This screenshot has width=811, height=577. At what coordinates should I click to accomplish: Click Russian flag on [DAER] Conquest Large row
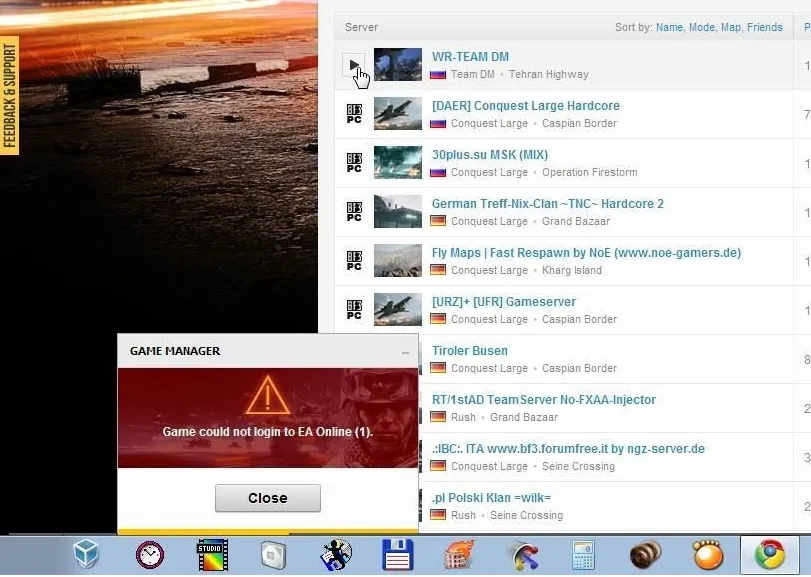tap(438, 124)
